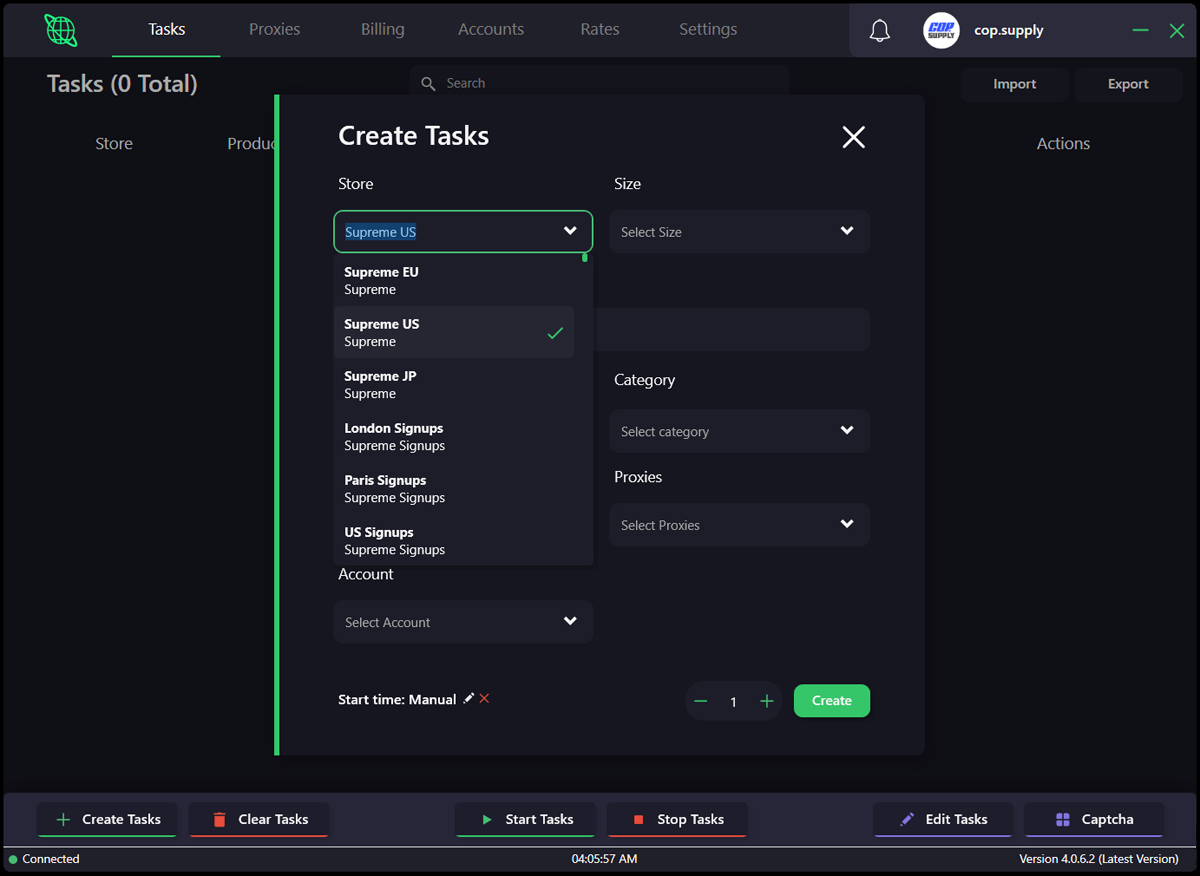
Task: Expand the Select Size dropdown
Action: [739, 232]
